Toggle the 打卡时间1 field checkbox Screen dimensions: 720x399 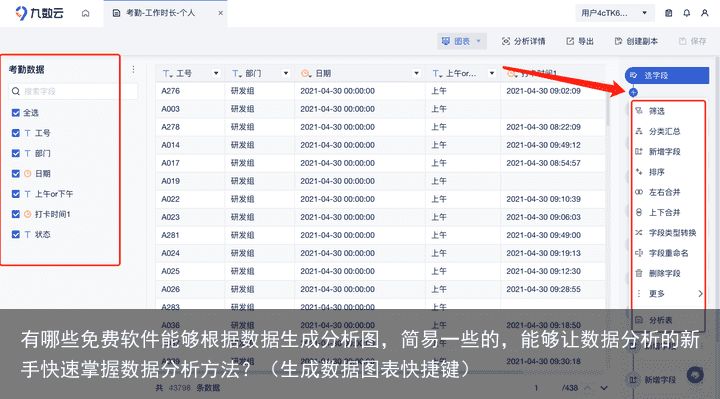[16, 214]
